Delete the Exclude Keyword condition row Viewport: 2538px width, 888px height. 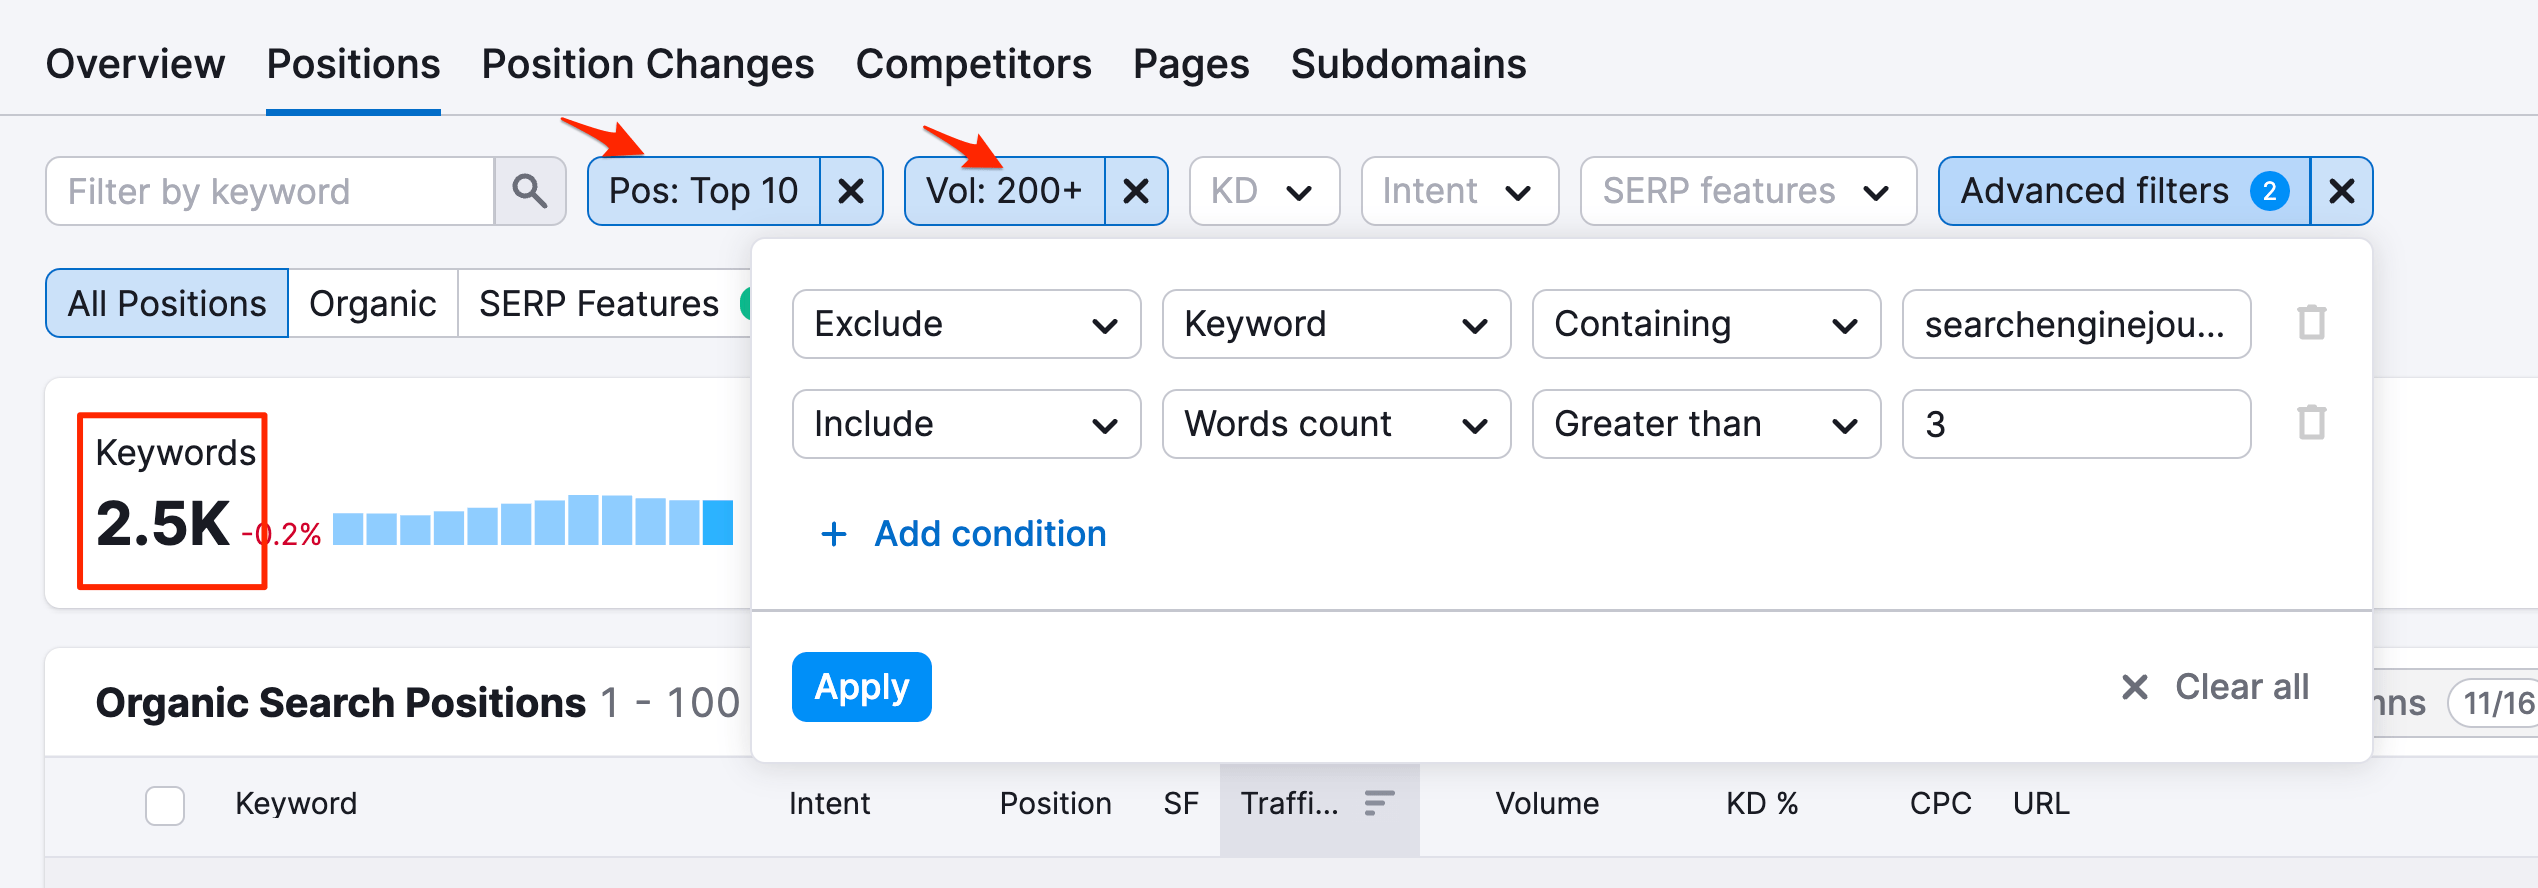click(x=2311, y=323)
